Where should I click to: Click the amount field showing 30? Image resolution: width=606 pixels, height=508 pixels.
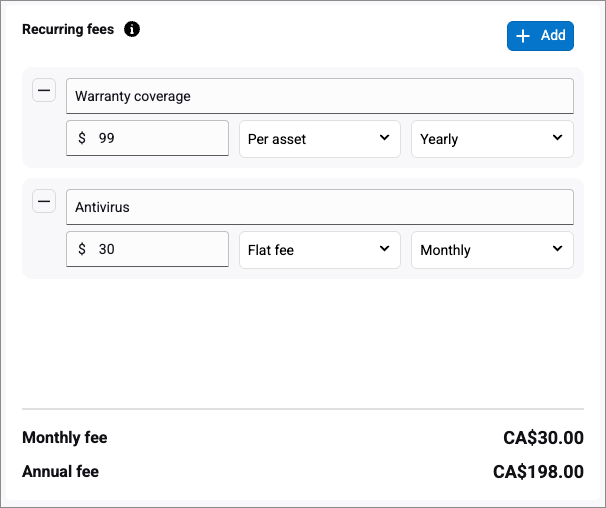pyautogui.click(x=155, y=250)
